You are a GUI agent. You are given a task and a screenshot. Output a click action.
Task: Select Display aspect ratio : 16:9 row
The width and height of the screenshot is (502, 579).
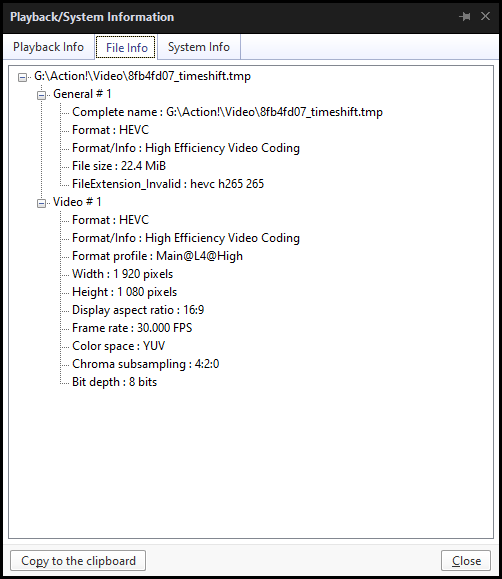(138, 310)
